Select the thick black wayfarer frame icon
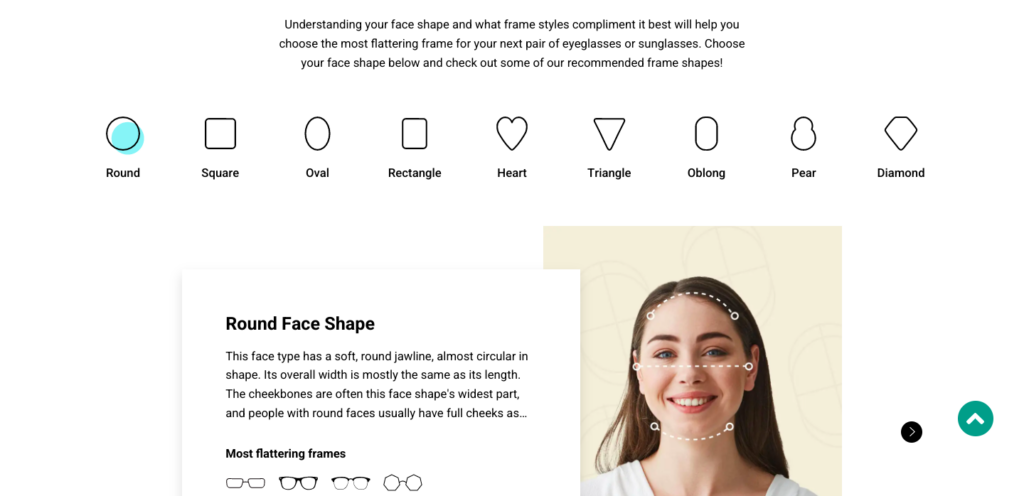1024x496 pixels. coord(298,483)
